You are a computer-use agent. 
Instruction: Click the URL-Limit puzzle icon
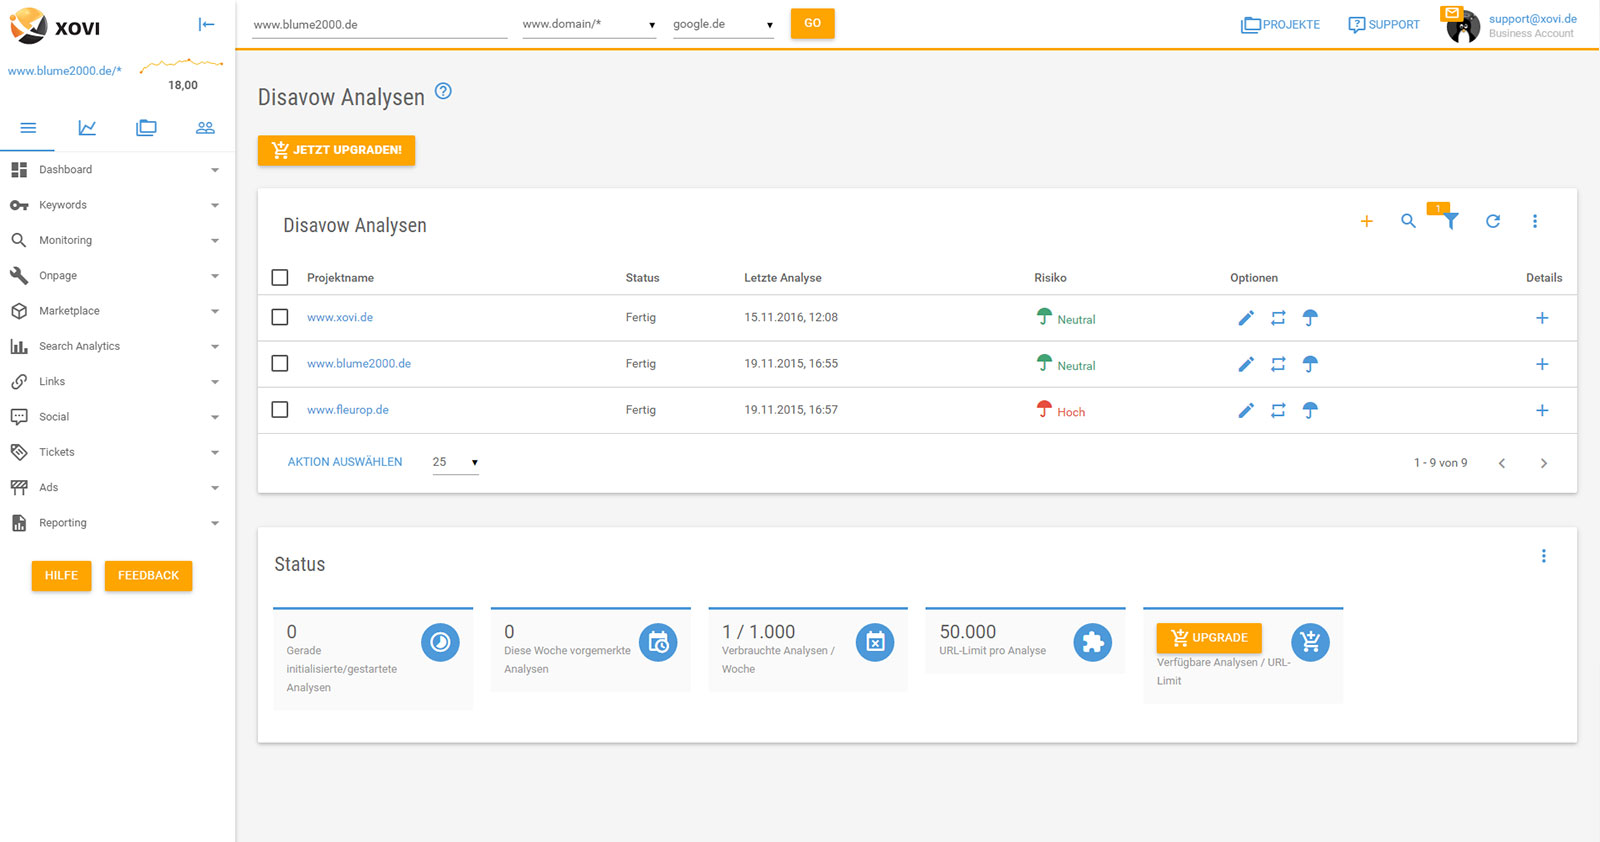[1093, 642]
